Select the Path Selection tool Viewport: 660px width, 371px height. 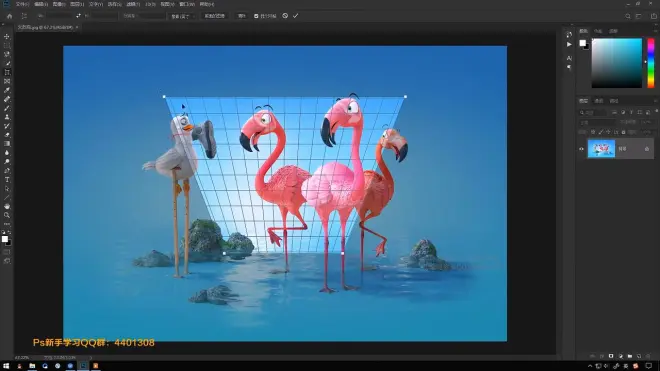[7, 189]
